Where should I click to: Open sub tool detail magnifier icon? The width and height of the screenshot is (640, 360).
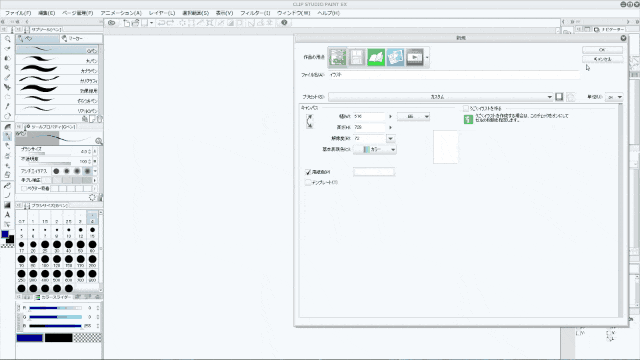[98, 141]
